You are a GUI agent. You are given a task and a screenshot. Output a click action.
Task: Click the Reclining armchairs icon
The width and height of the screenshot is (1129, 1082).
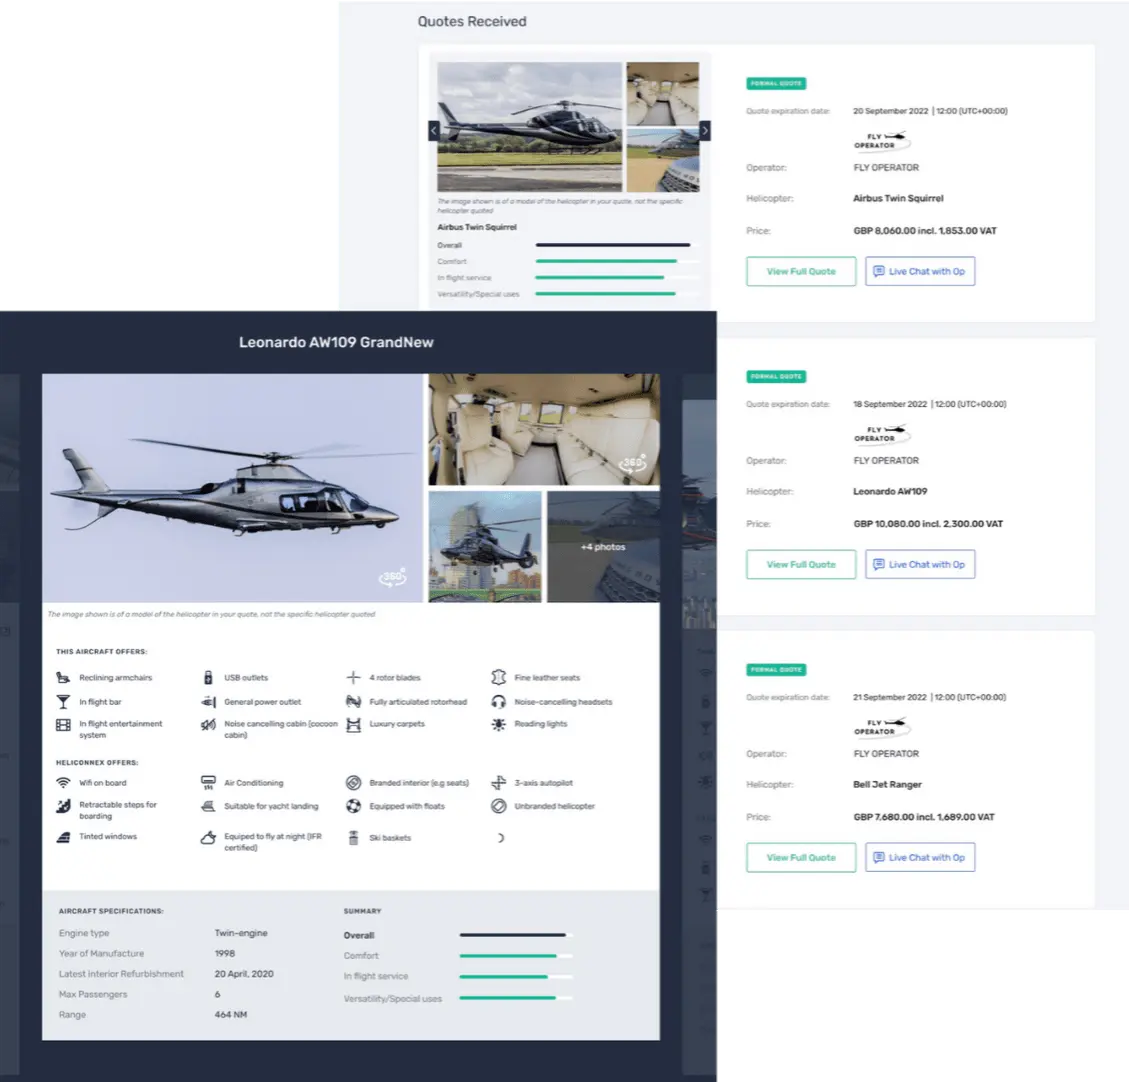(x=63, y=677)
